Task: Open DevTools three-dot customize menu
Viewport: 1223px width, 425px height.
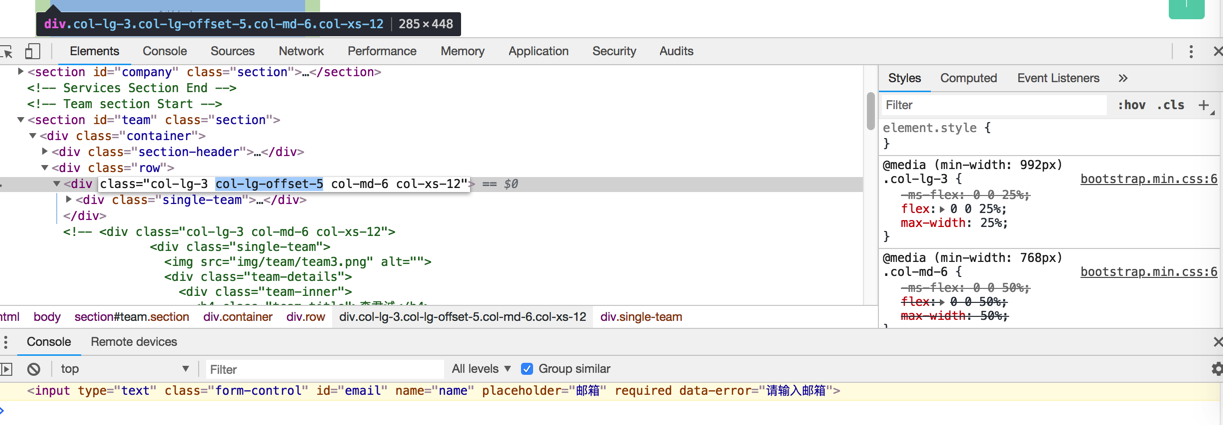Action: pyautogui.click(x=1191, y=51)
